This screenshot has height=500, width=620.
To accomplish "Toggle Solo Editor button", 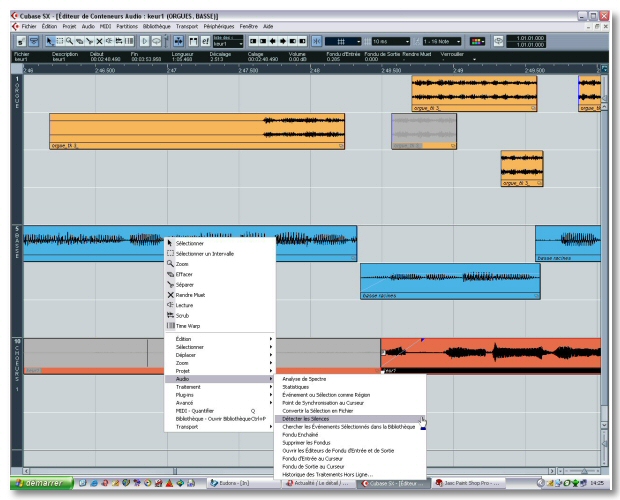I will click(22, 41).
